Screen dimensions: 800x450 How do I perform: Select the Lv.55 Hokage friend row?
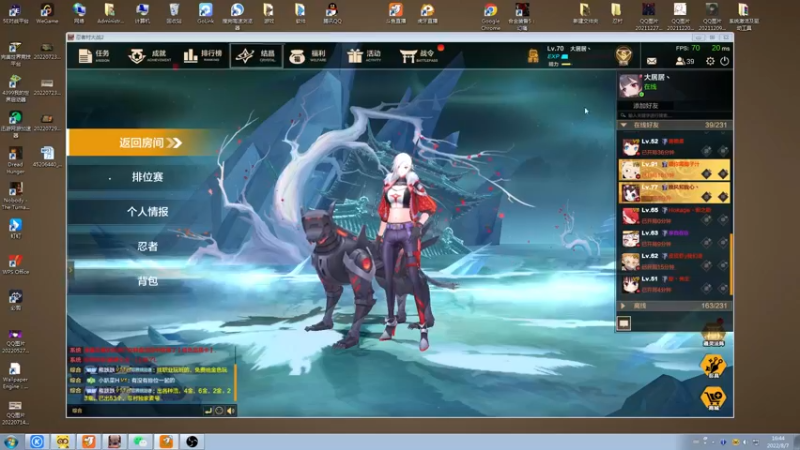[x=674, y=216]
